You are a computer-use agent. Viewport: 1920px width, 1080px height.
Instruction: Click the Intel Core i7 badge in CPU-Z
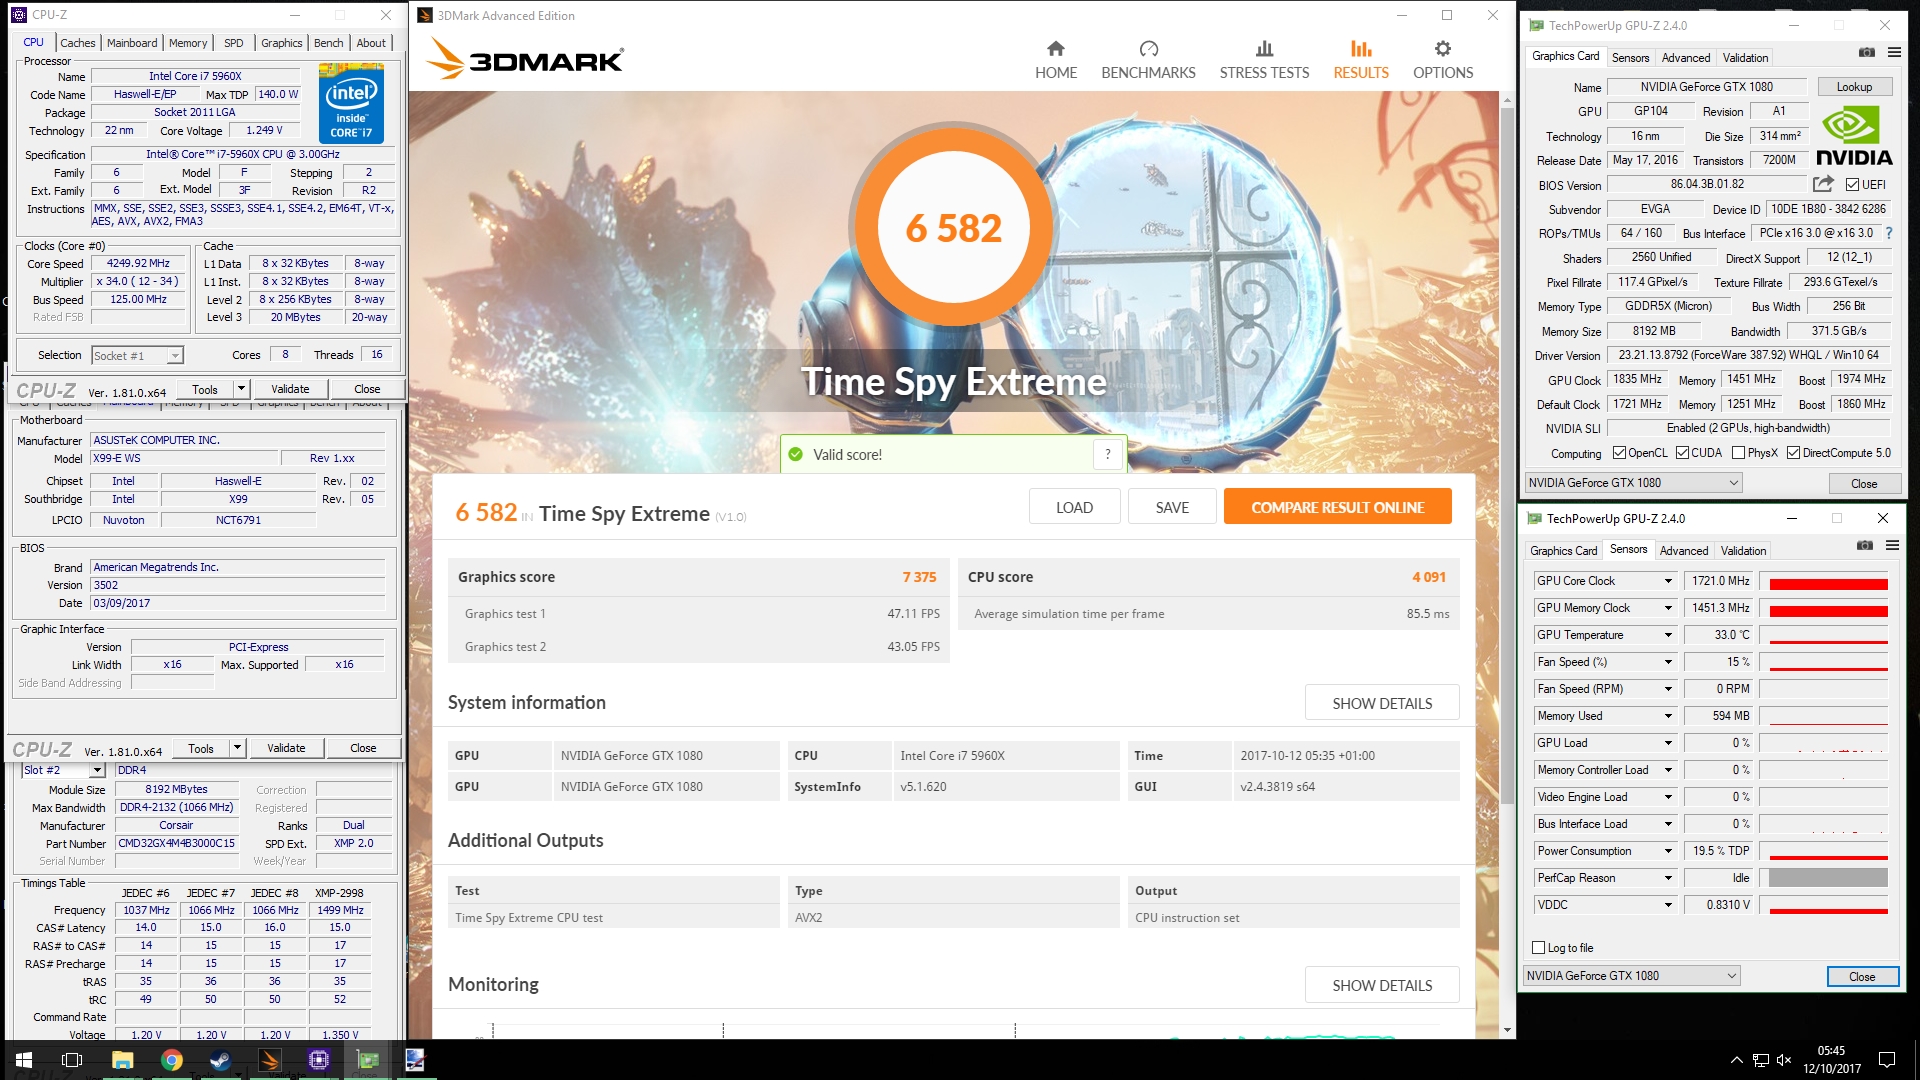tap(351, 103)
